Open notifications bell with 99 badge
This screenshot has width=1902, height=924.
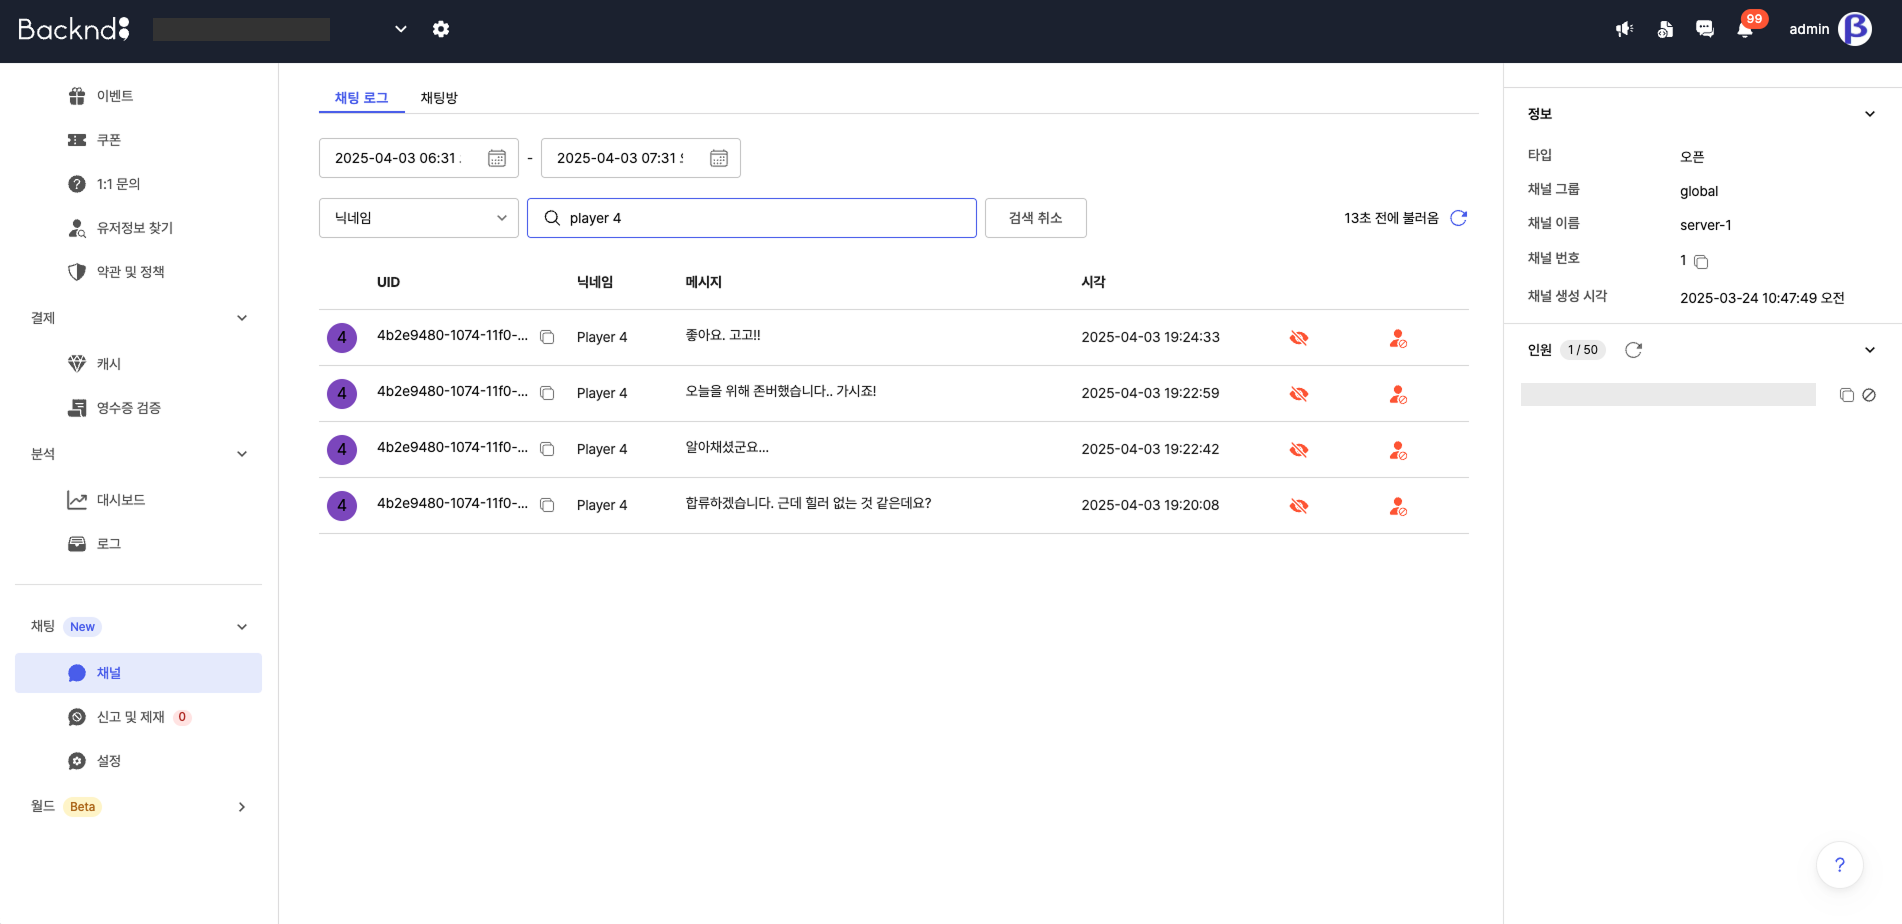click(x=1746, y=28)
